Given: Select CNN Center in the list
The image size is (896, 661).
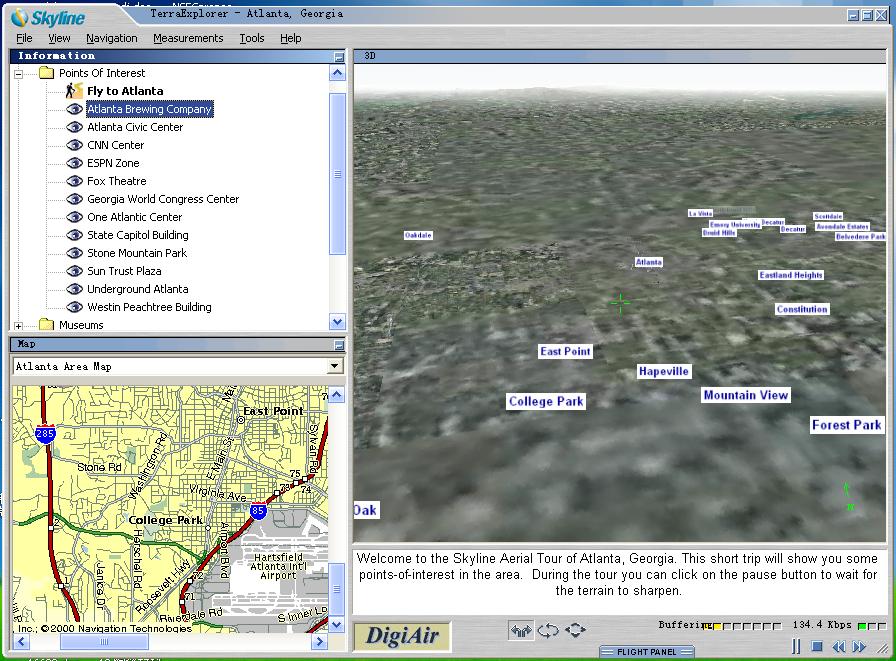Looking at the screenshot, I should point(115,145).
